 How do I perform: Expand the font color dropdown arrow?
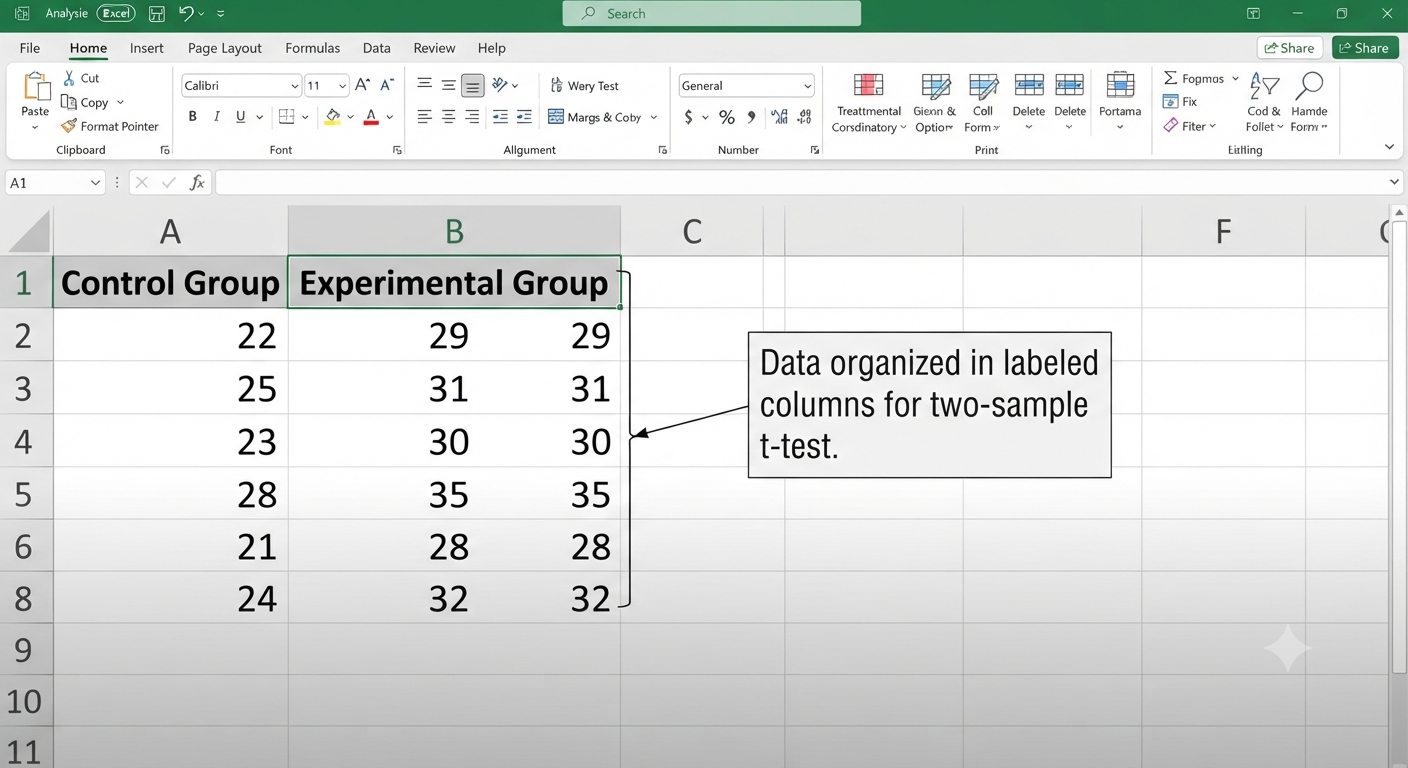point(390,117)
